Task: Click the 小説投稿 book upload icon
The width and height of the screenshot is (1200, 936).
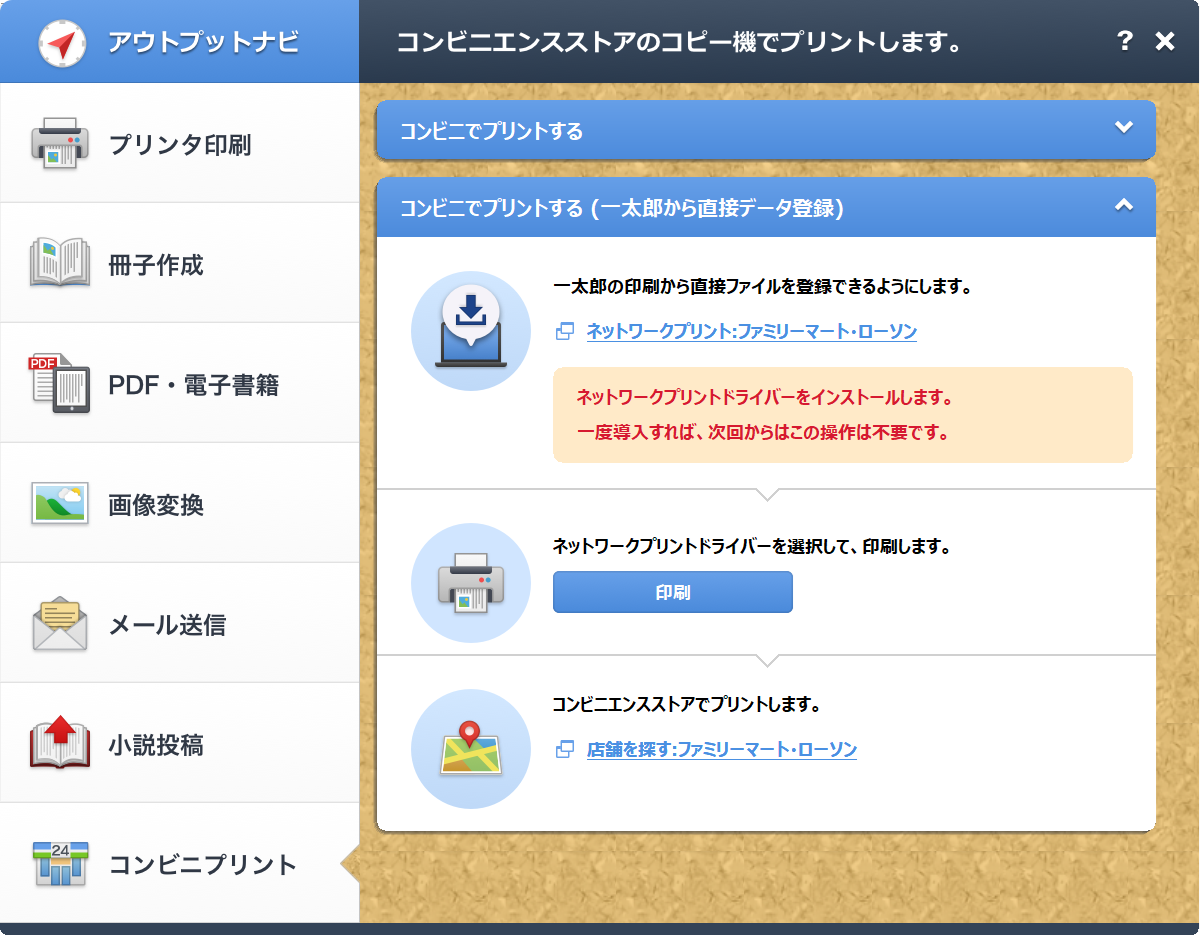Action: tap(60, 745)
